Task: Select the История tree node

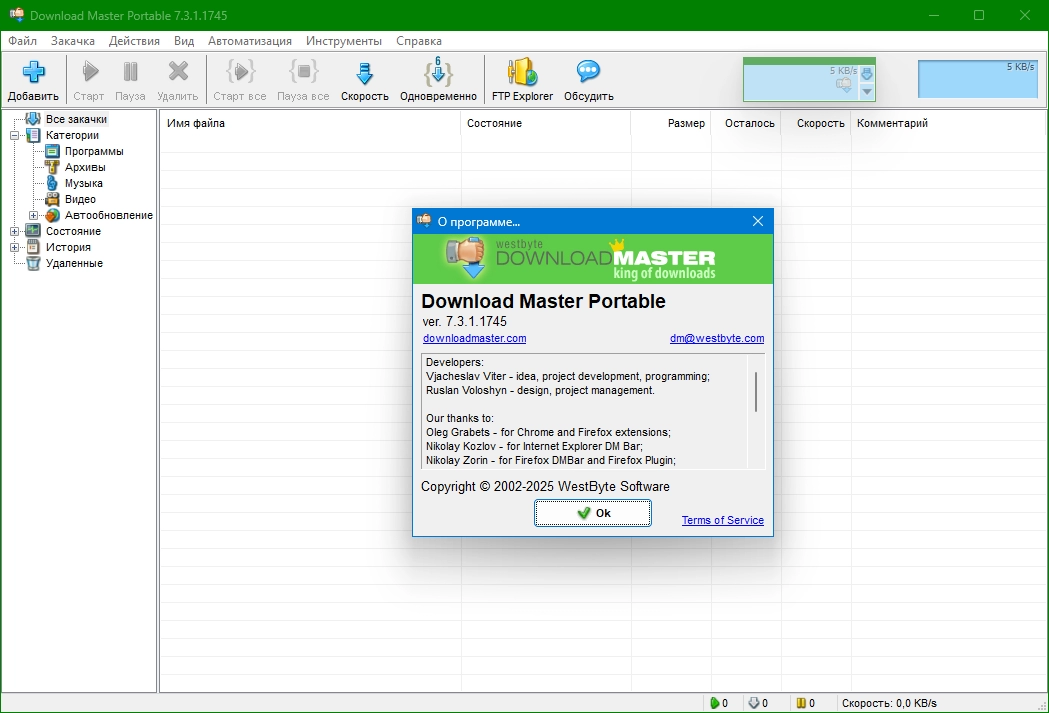Action: coord(68,247)
